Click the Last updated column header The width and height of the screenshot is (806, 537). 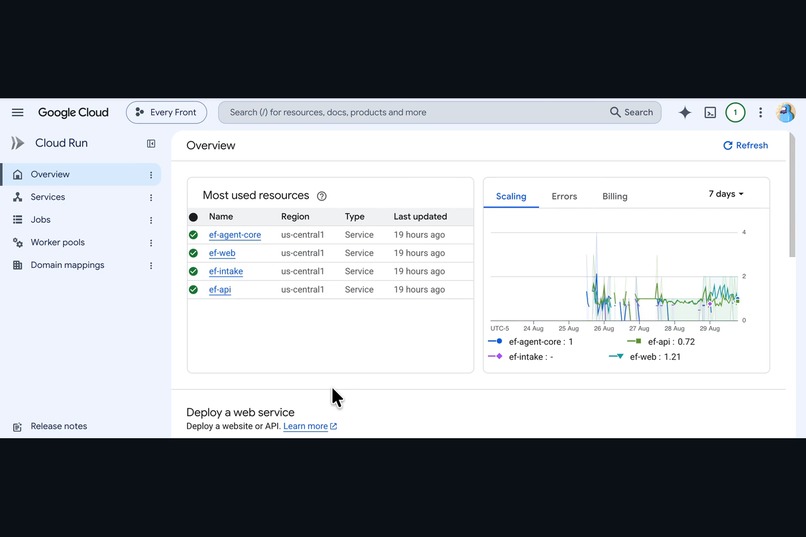420,216
